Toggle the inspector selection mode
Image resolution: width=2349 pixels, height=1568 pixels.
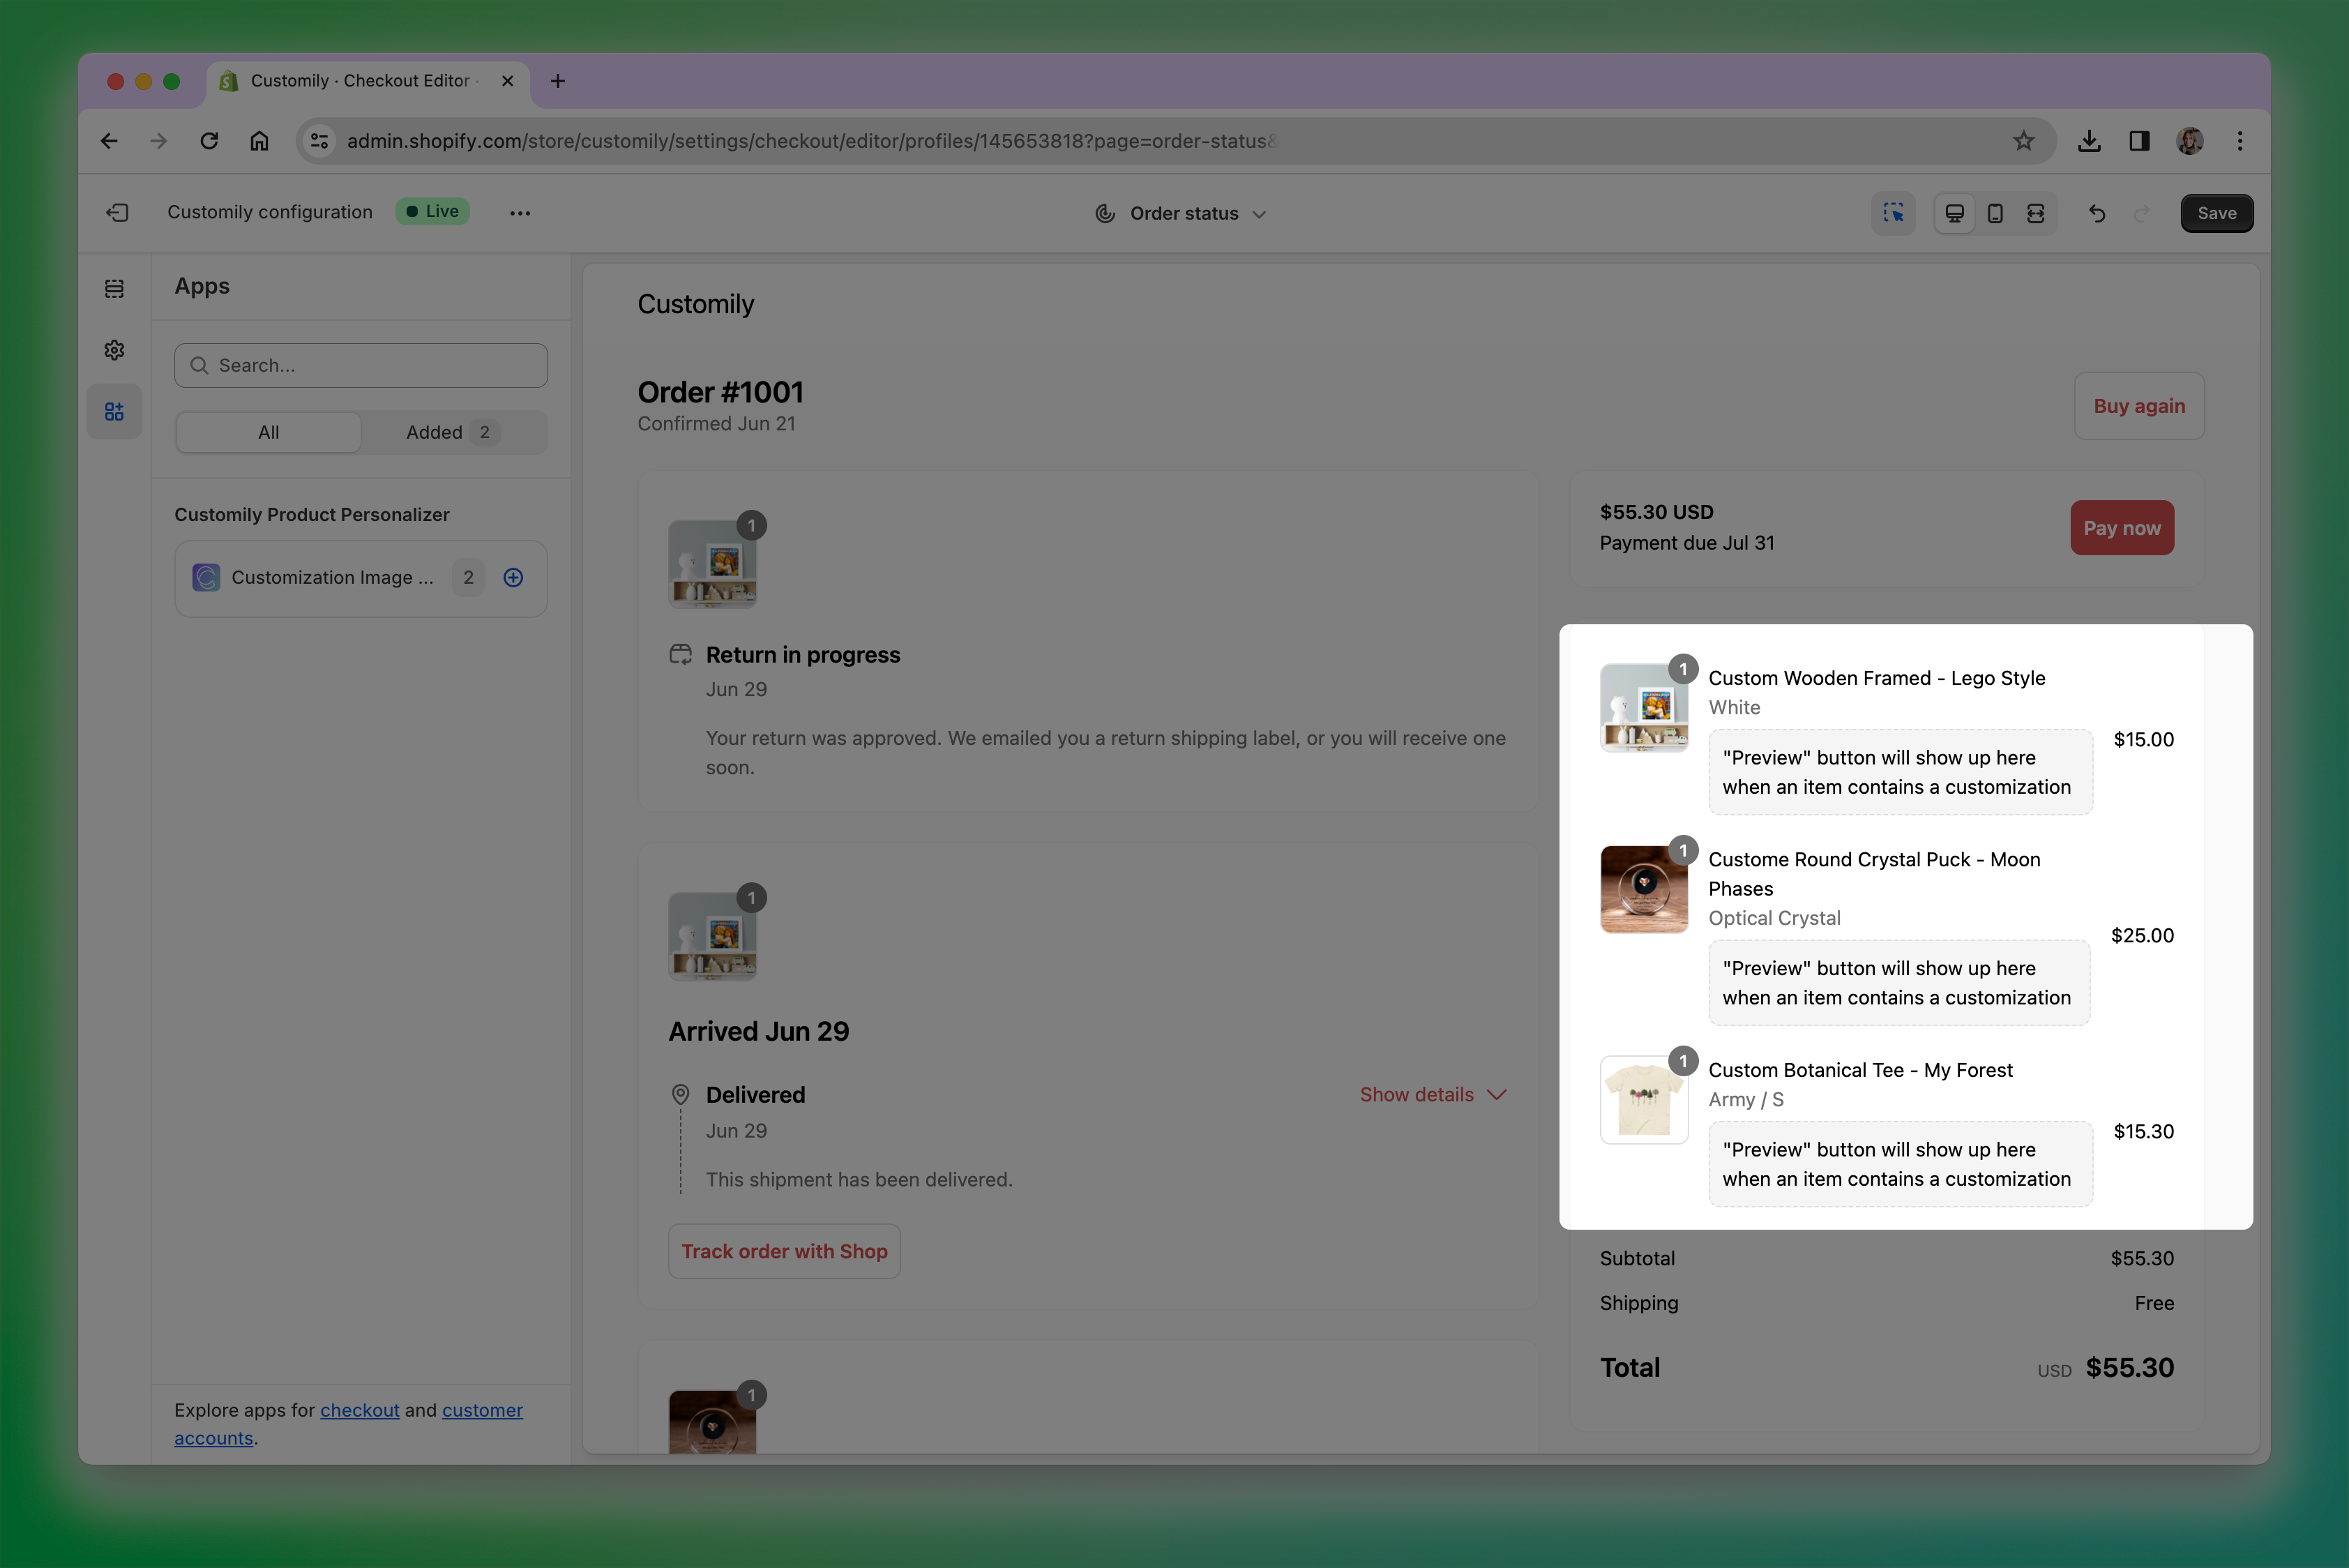pos(1892,213)
